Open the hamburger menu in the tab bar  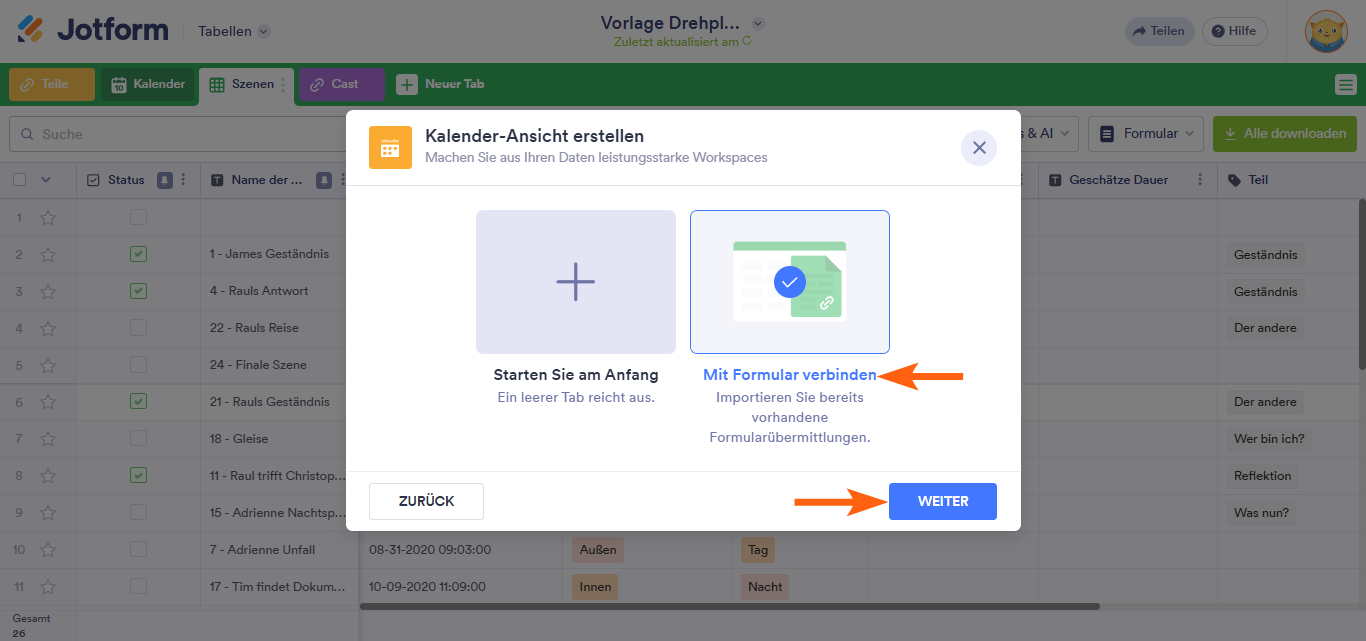[1346, 85]
